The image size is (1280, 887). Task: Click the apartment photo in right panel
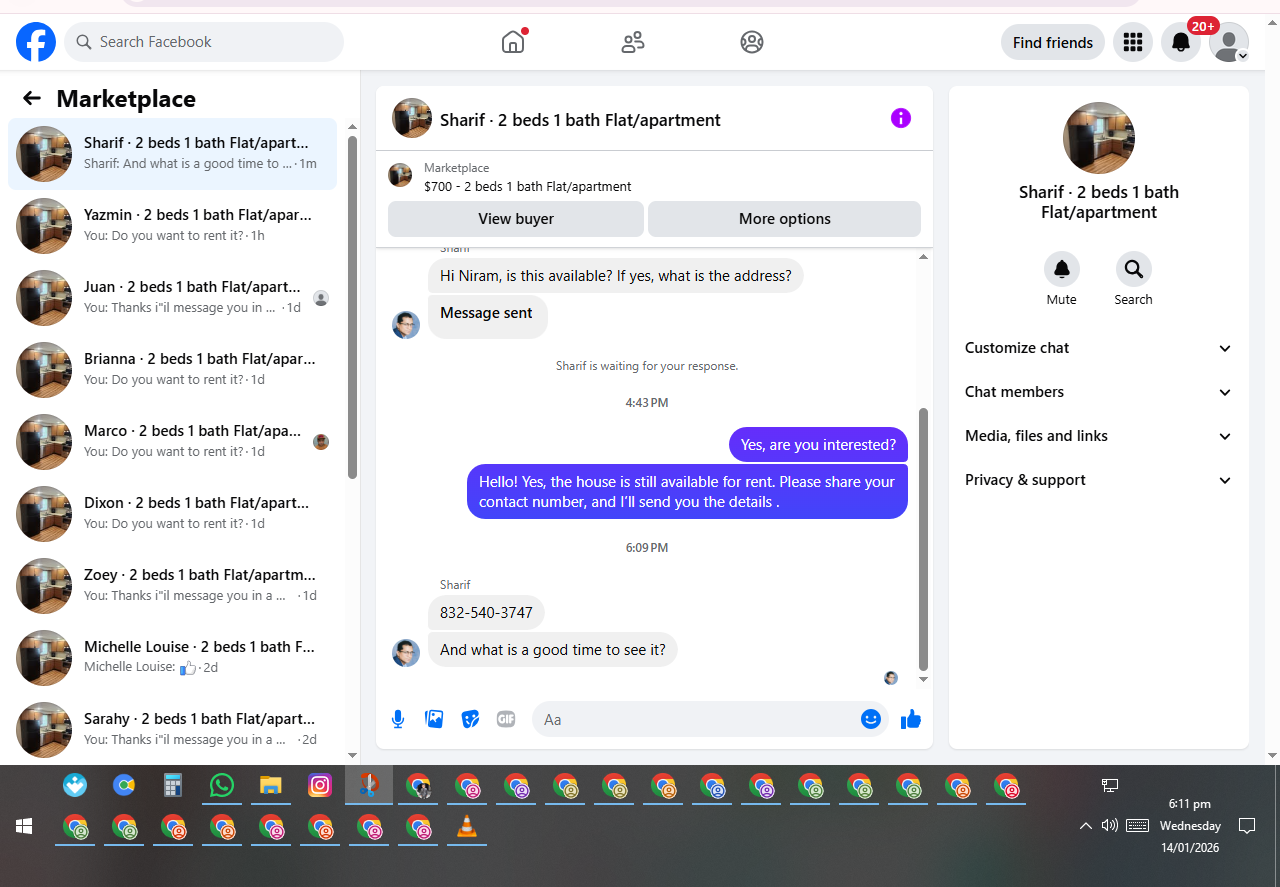click(1099, 138)
